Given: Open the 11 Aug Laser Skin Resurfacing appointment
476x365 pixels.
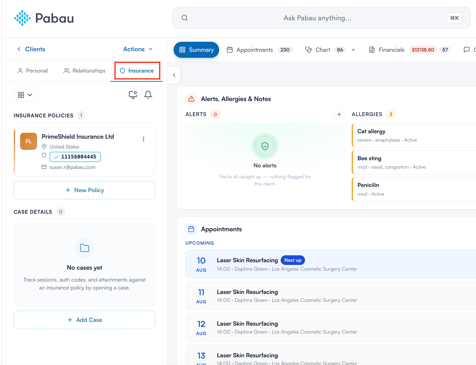Looking at the screenshot, I should (330, 296).
